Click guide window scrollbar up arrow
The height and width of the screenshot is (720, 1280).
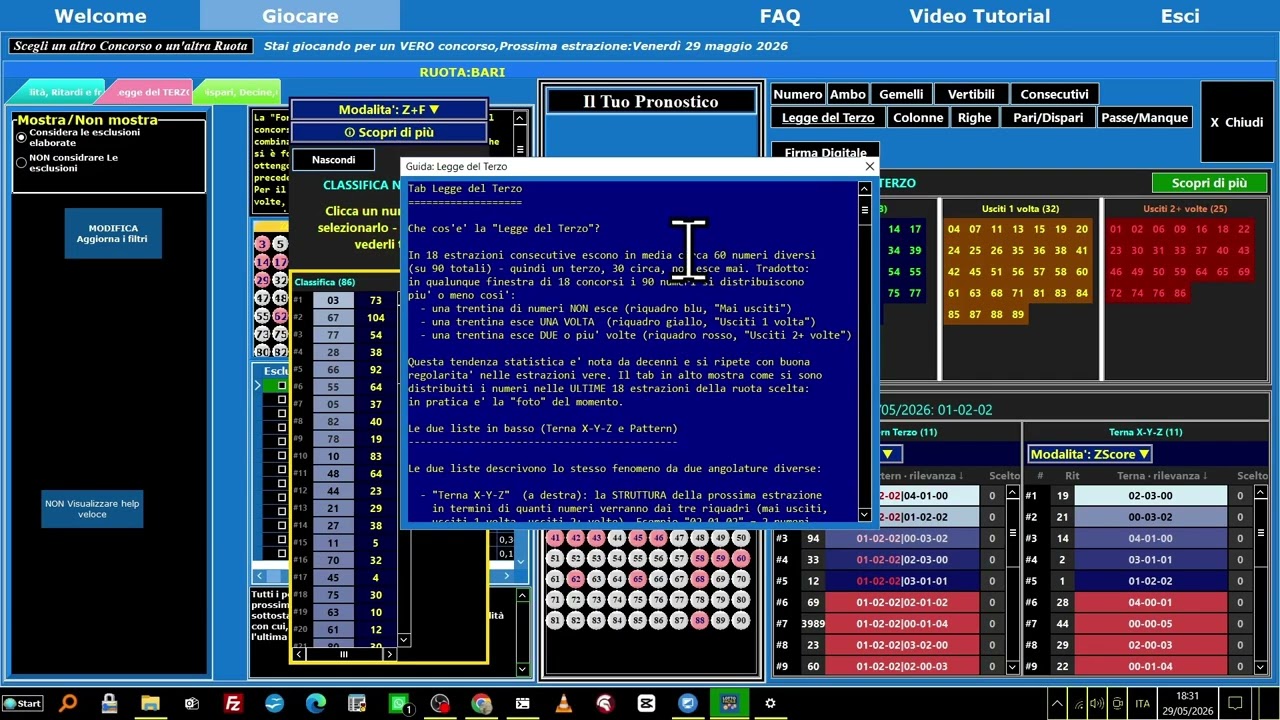click(865, 188)
